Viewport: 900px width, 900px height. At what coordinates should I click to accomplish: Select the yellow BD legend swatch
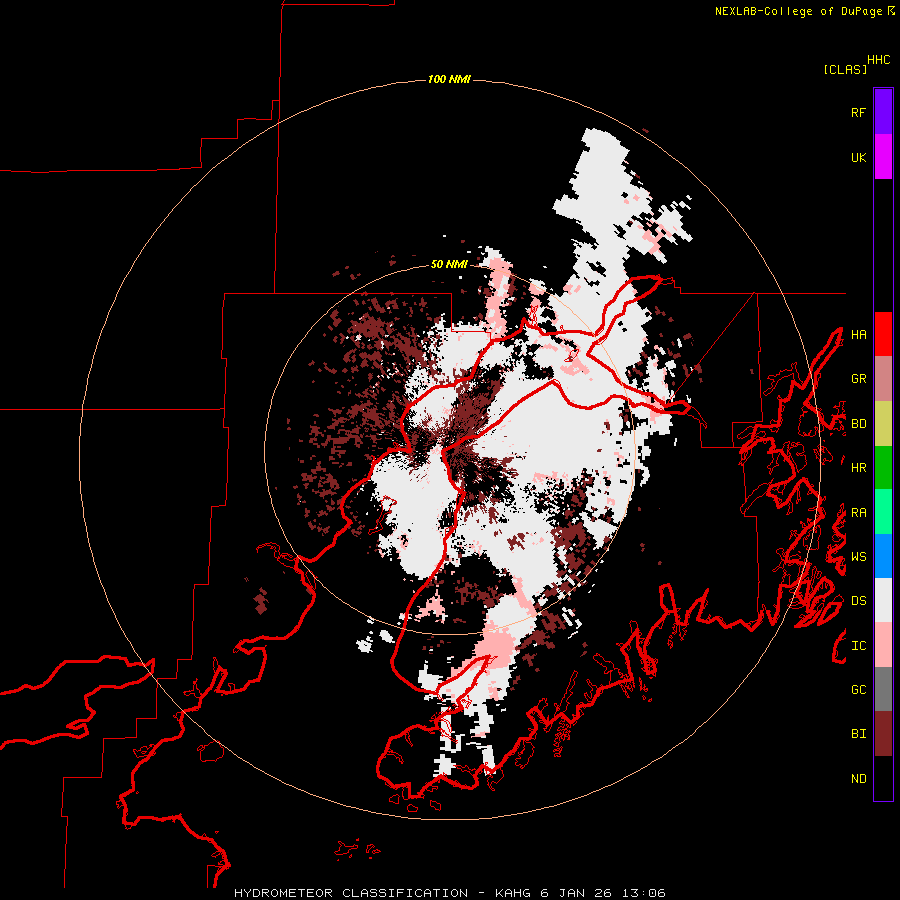click(x=883, y=424)
